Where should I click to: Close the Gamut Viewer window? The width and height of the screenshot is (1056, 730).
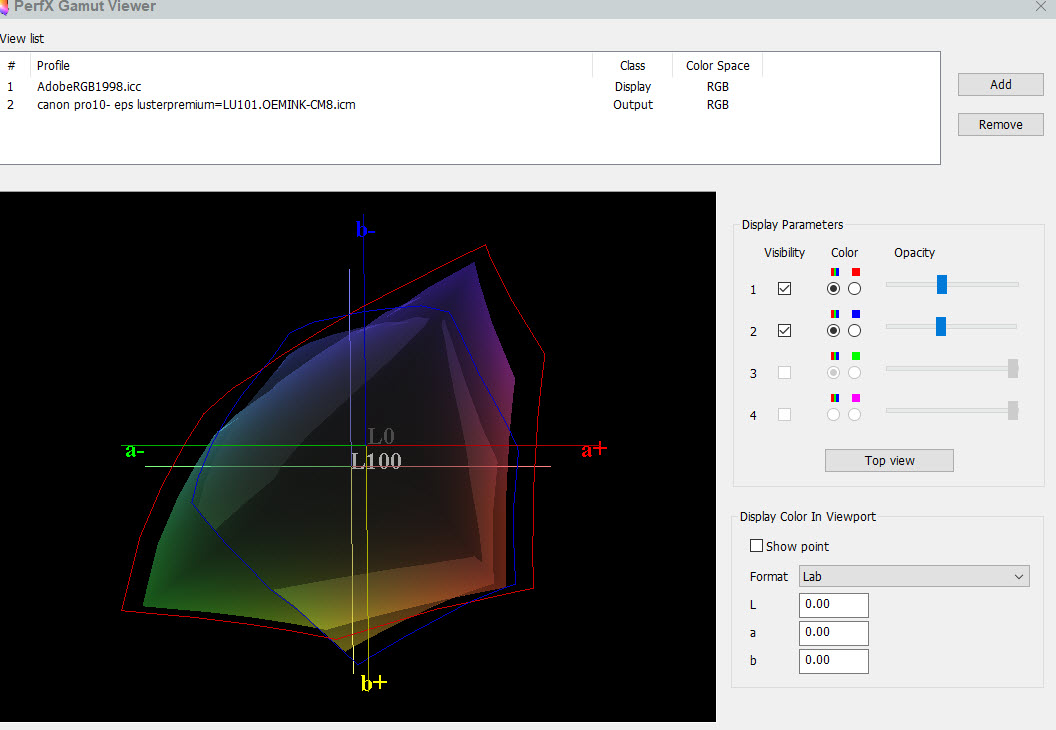(x=1040, y=6)
